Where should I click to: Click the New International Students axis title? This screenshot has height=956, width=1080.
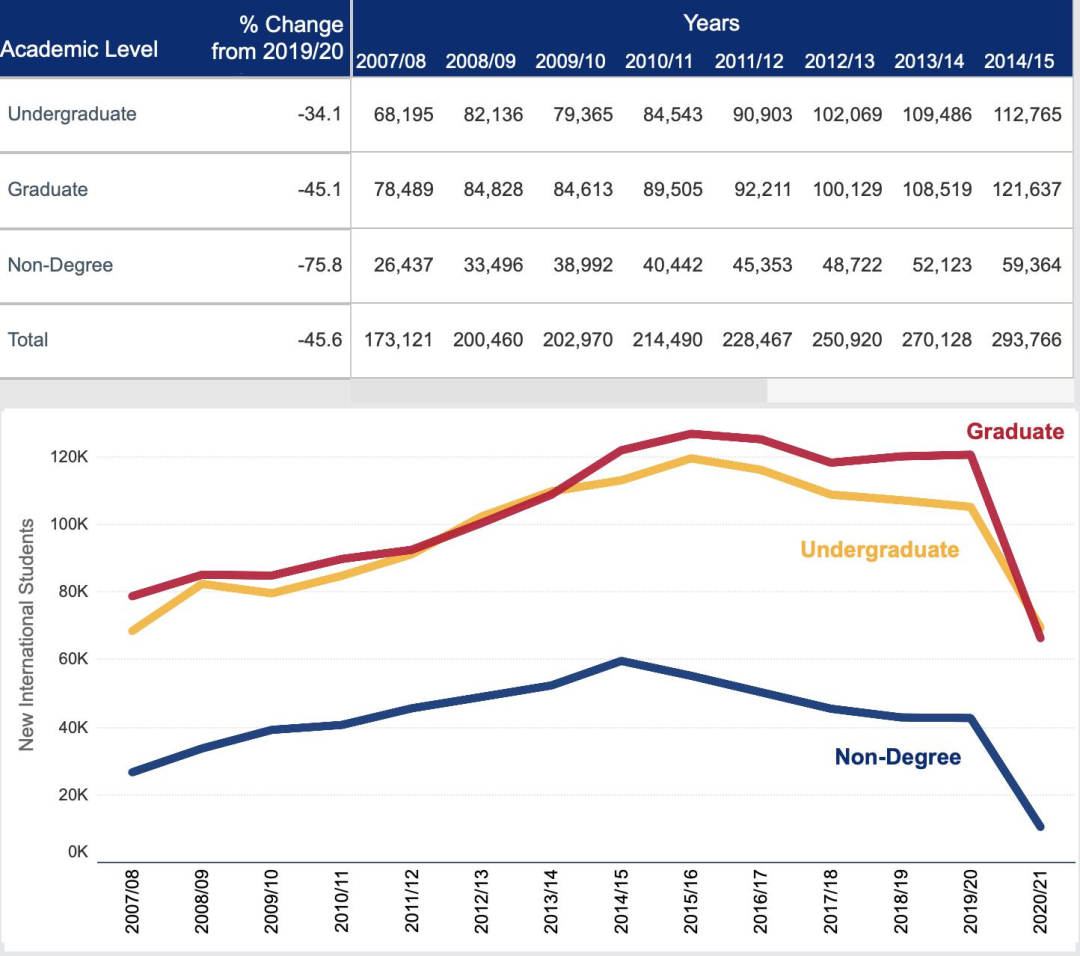point(26,634)
